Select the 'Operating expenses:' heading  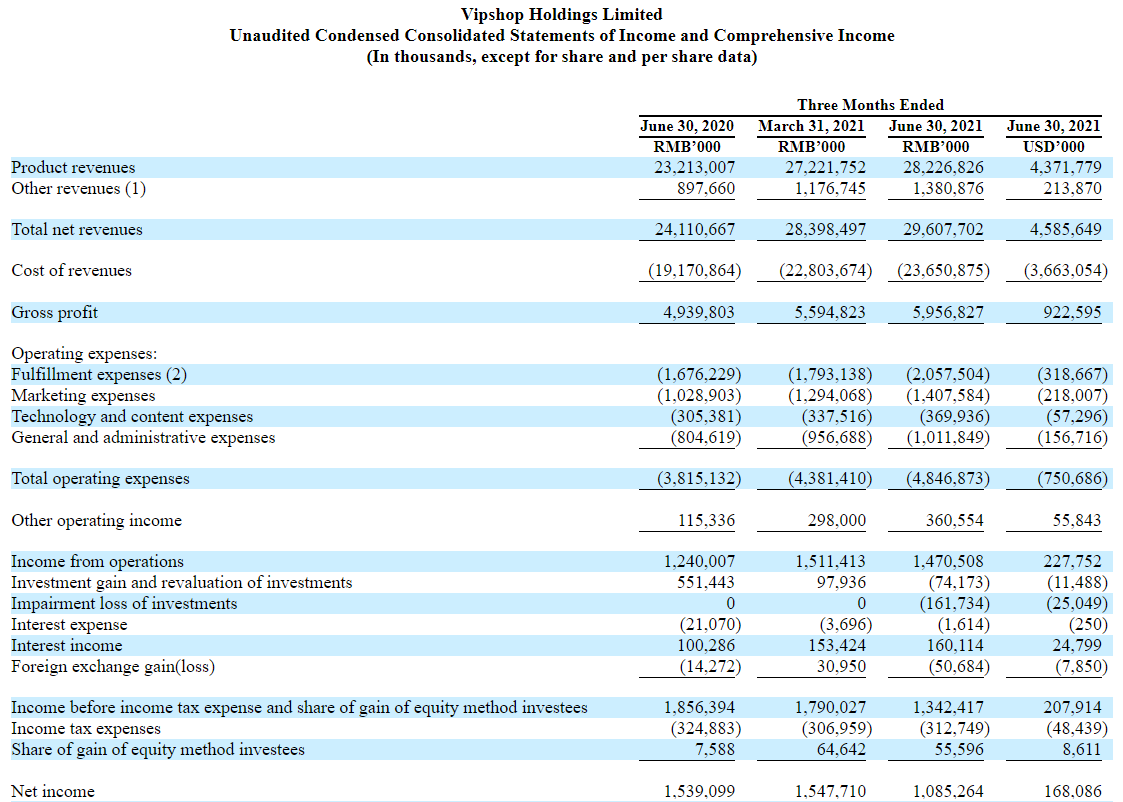coord(84,354)
